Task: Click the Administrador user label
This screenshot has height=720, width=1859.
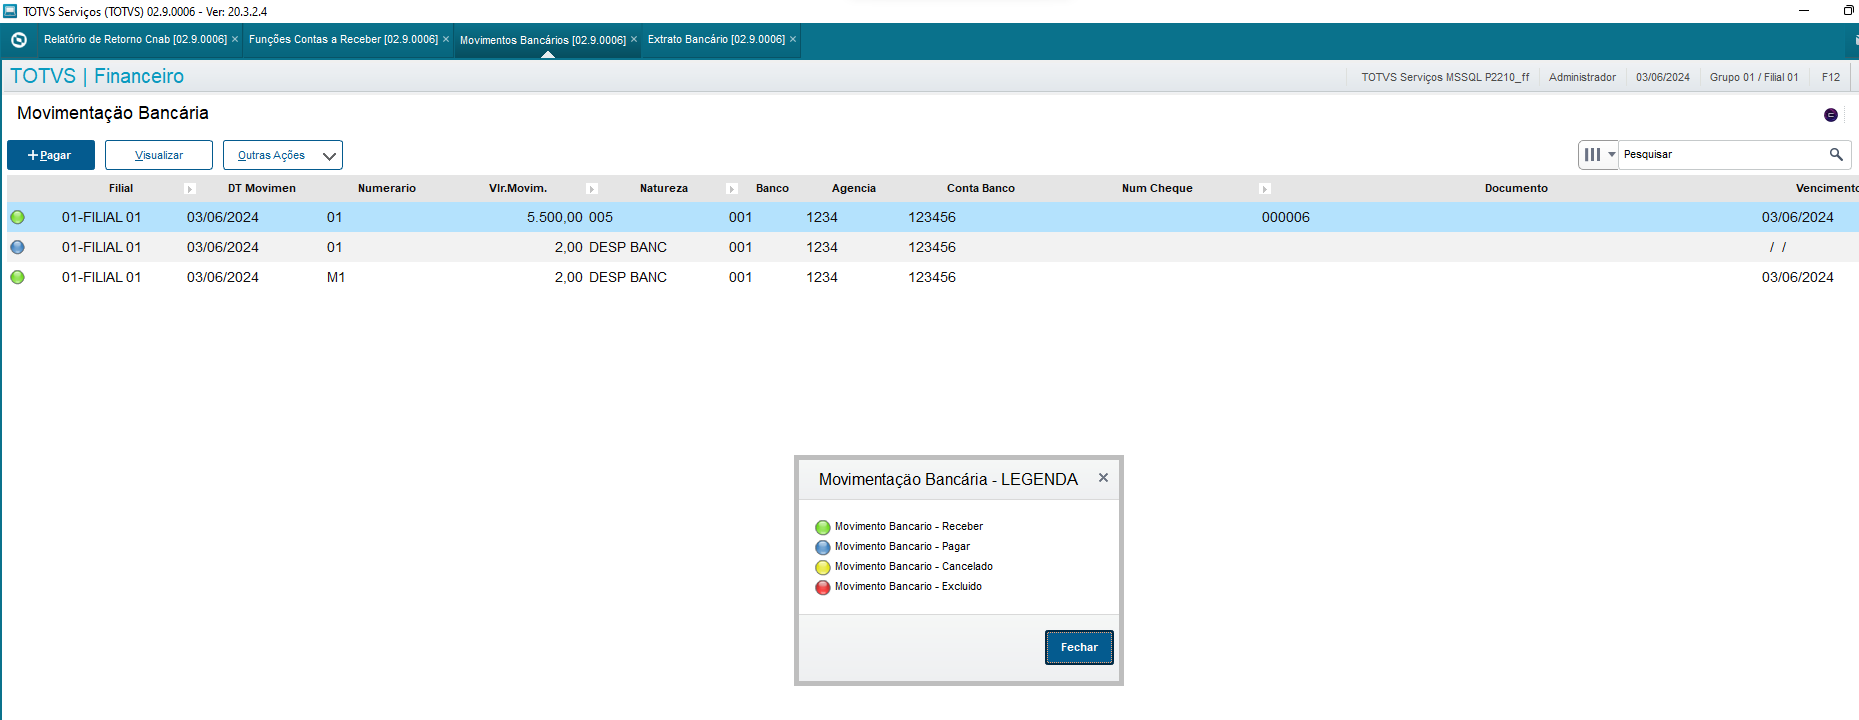Action: pyautogui.click(x=1582, y=77)
